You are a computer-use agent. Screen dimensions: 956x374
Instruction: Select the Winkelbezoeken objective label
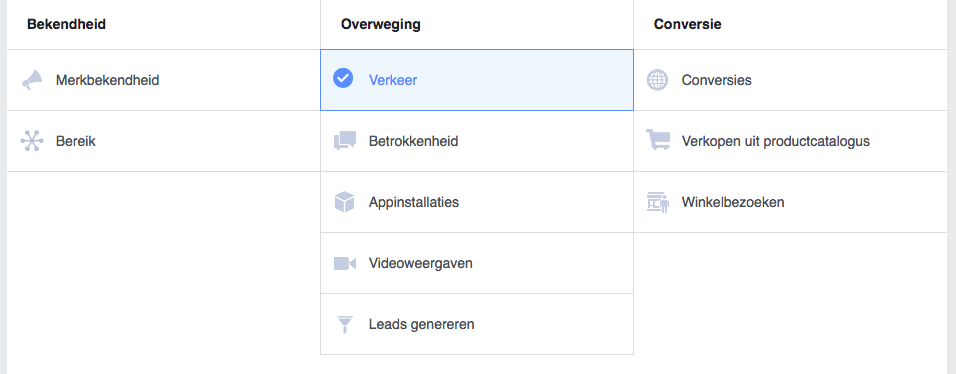coord(733,202)
